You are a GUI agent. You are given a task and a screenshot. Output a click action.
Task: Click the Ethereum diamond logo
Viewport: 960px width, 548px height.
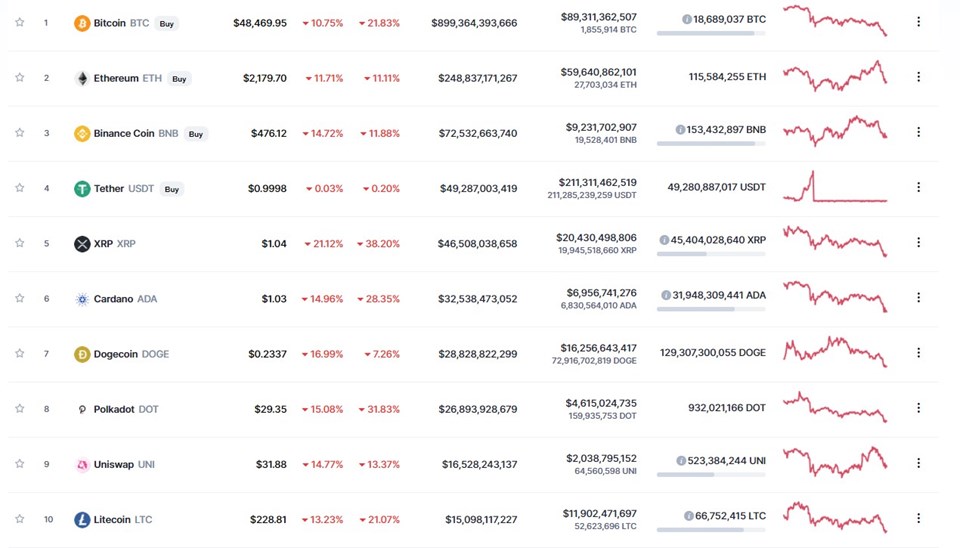[x=81, y=78]
